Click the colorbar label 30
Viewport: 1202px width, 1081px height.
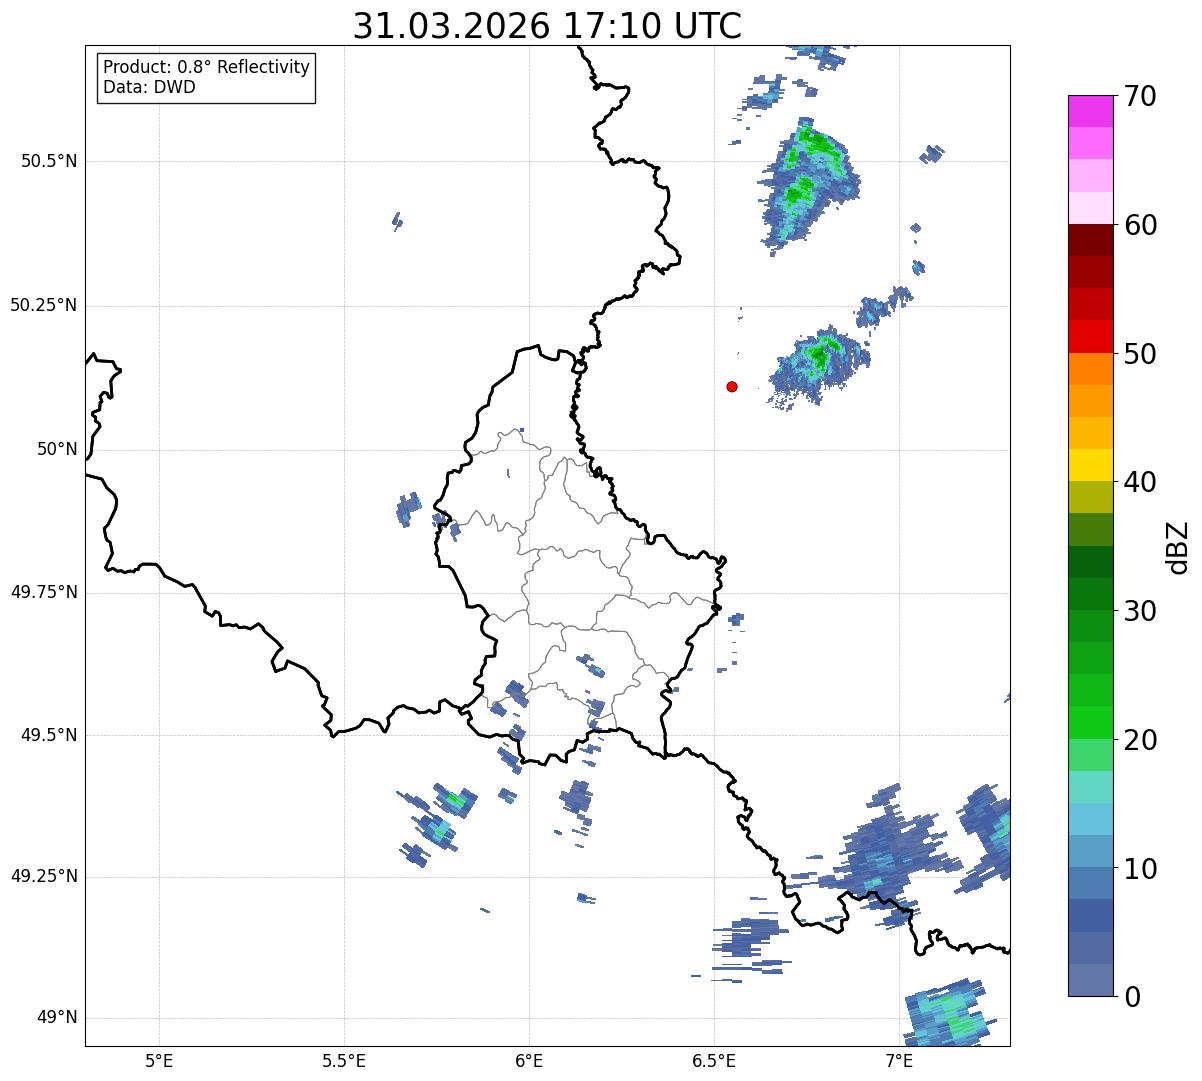(x=1140, y=611)
